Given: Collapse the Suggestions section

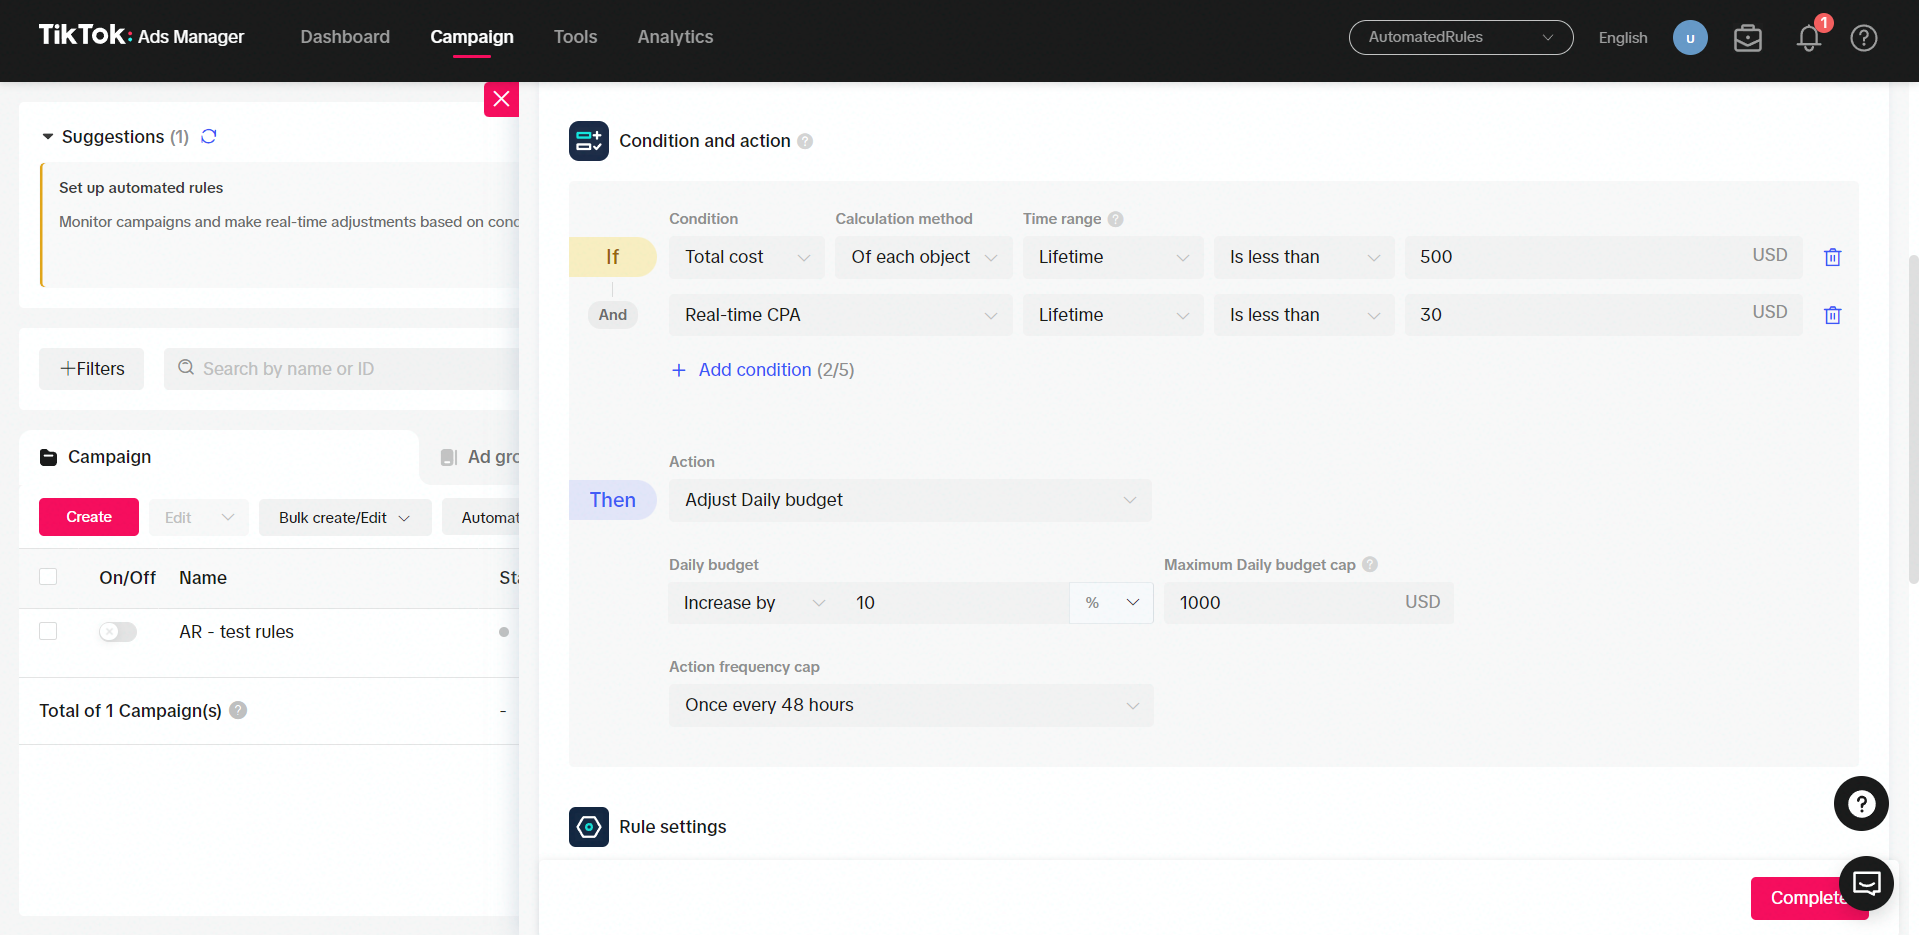Looking at the screenshot, I should pos(47,136).
